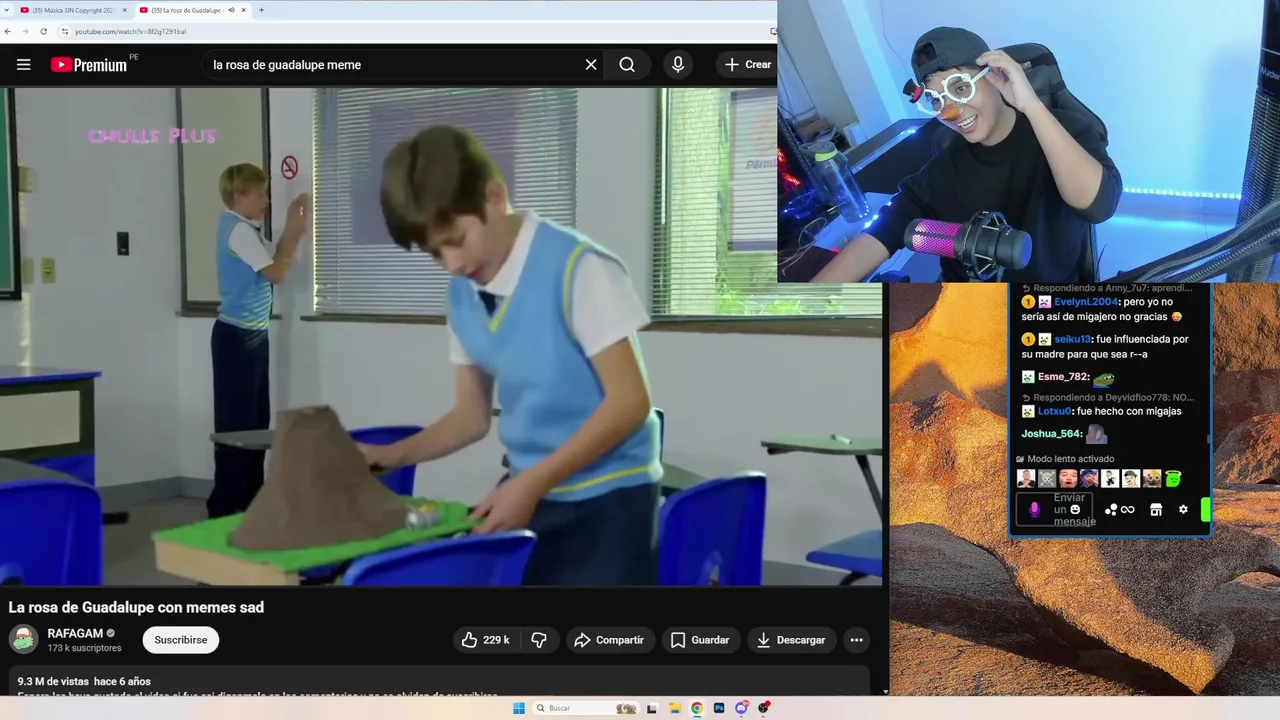Open the chat shop storefront icon

[x=1156, y=510]
